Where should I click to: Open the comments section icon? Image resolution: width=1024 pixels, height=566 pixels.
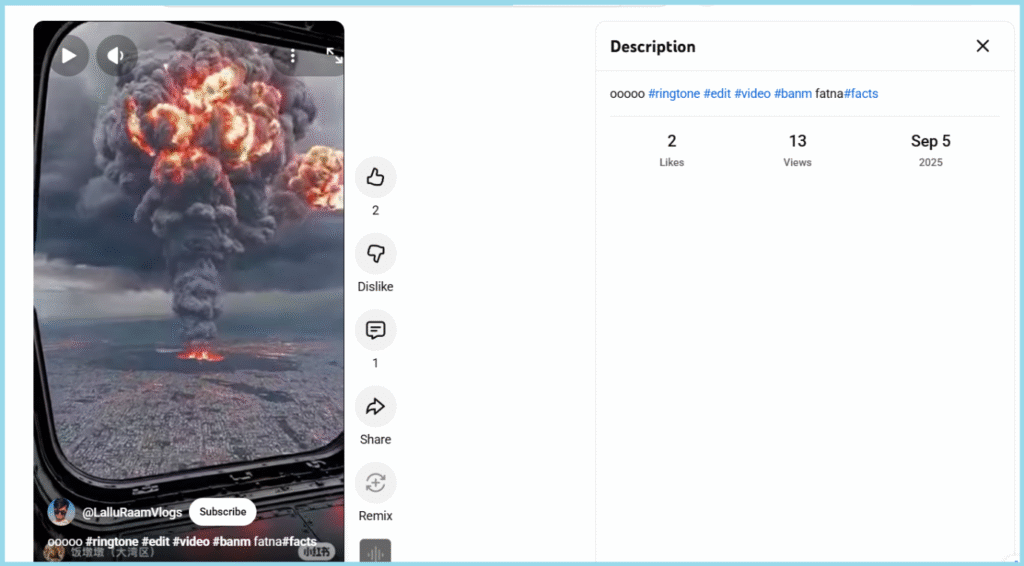pyautogui.click(x=375, y=330)
